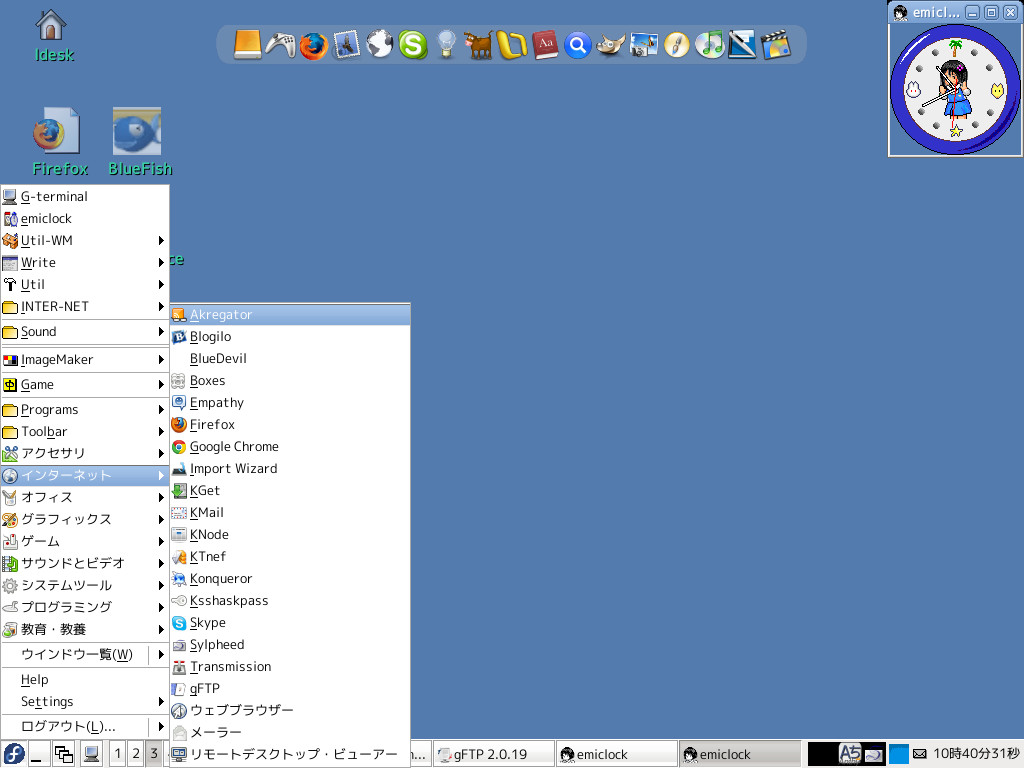
Task: Click the blue magnifier search icon in dock
Action: pos(578,45)
